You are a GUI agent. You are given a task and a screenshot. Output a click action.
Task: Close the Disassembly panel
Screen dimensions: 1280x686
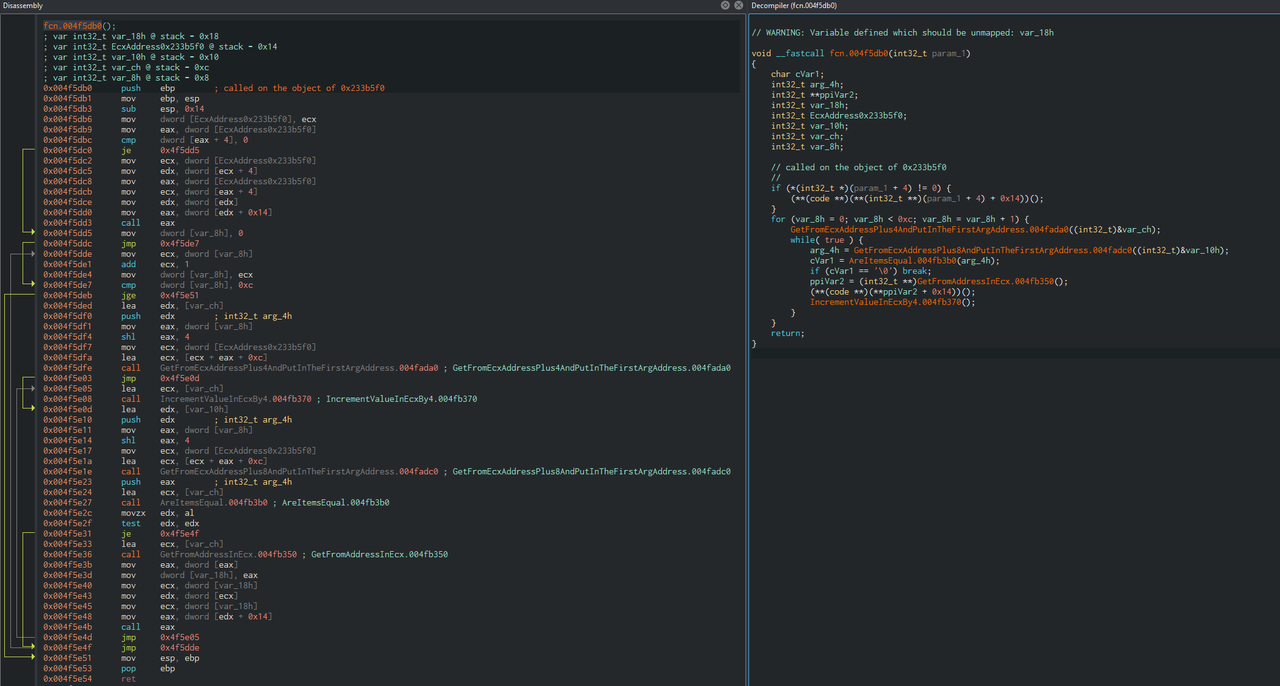pos(738,6)
